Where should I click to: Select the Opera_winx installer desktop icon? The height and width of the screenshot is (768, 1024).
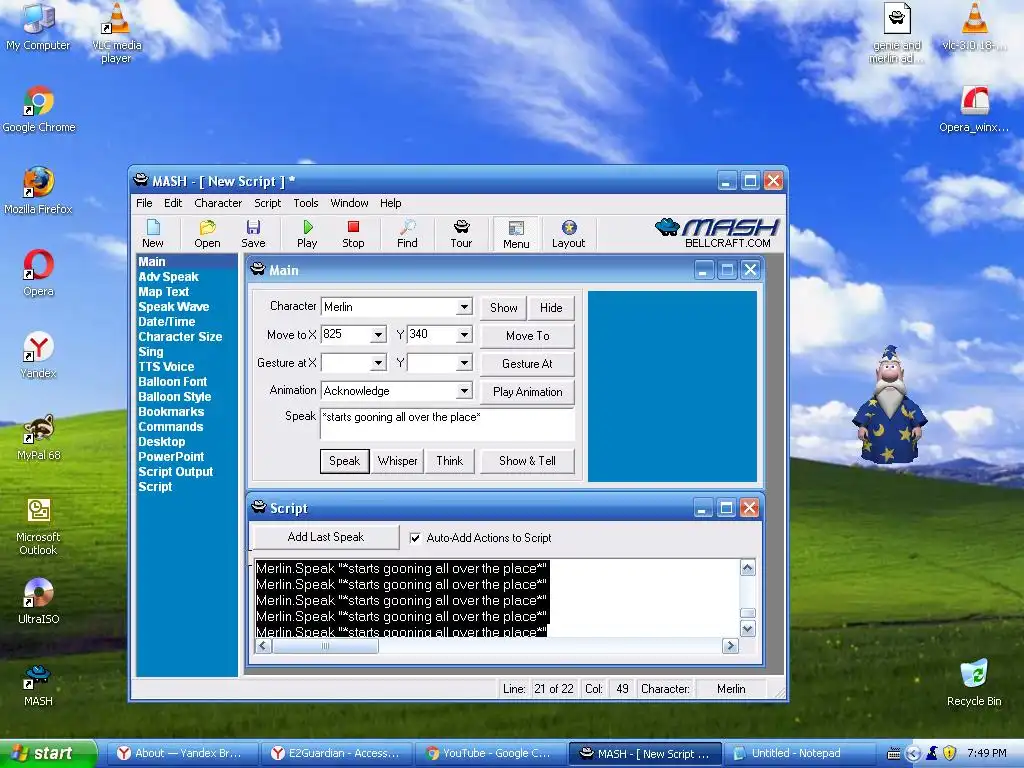974,109
